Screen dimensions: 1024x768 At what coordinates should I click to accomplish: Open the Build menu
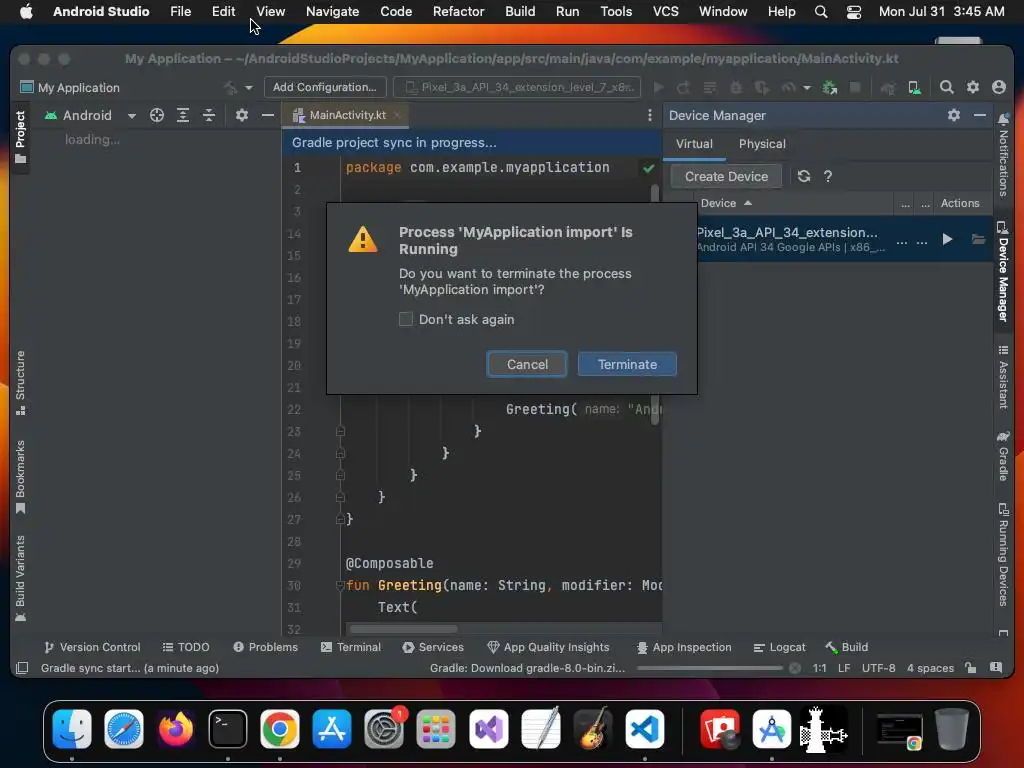[x=520, y=11]
